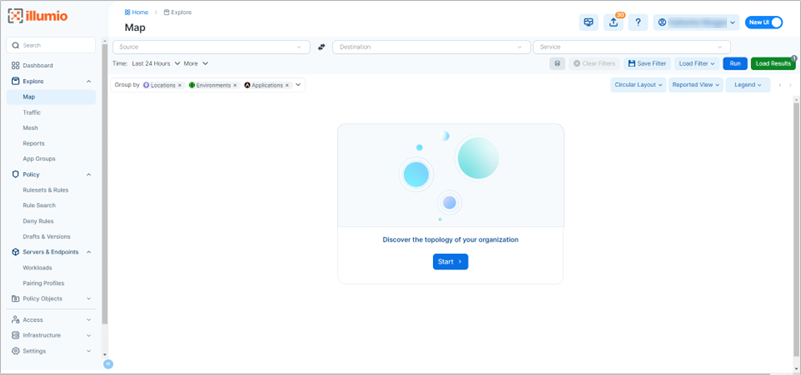801x375 pixels.
Task: Expand the More filter options
Action: point(196,63)
